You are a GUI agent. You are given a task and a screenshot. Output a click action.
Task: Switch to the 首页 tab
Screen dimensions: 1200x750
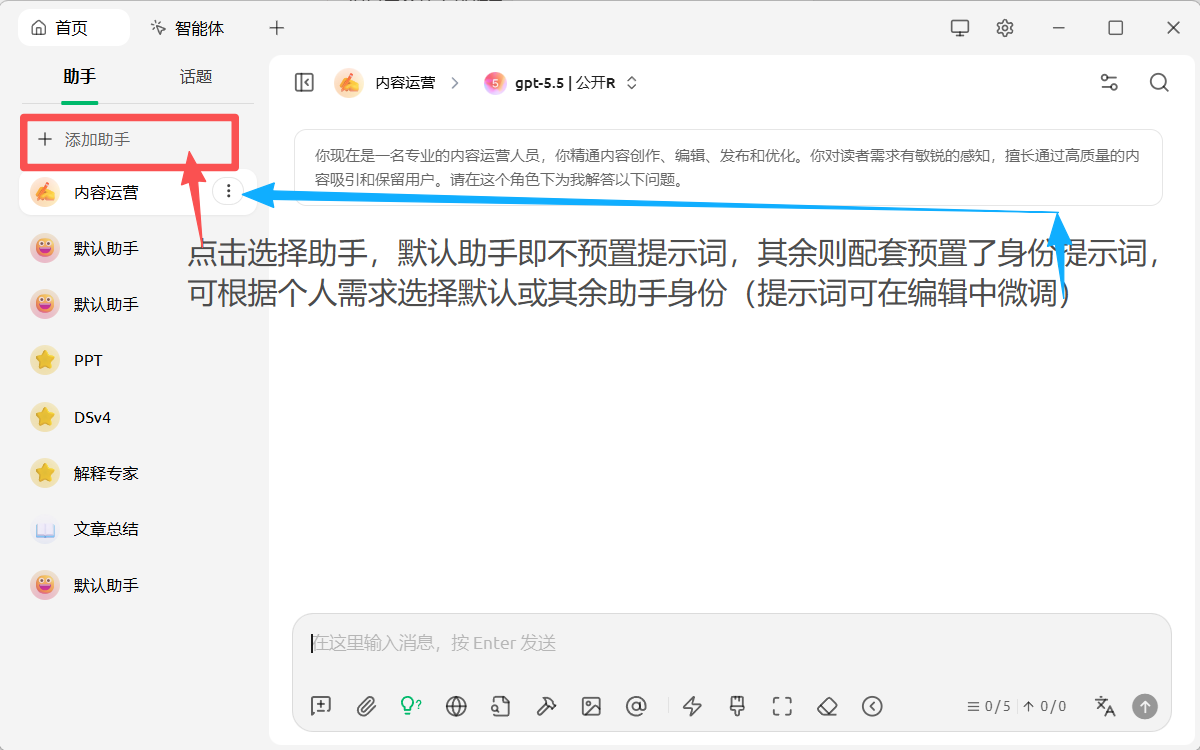coord(74,28)
